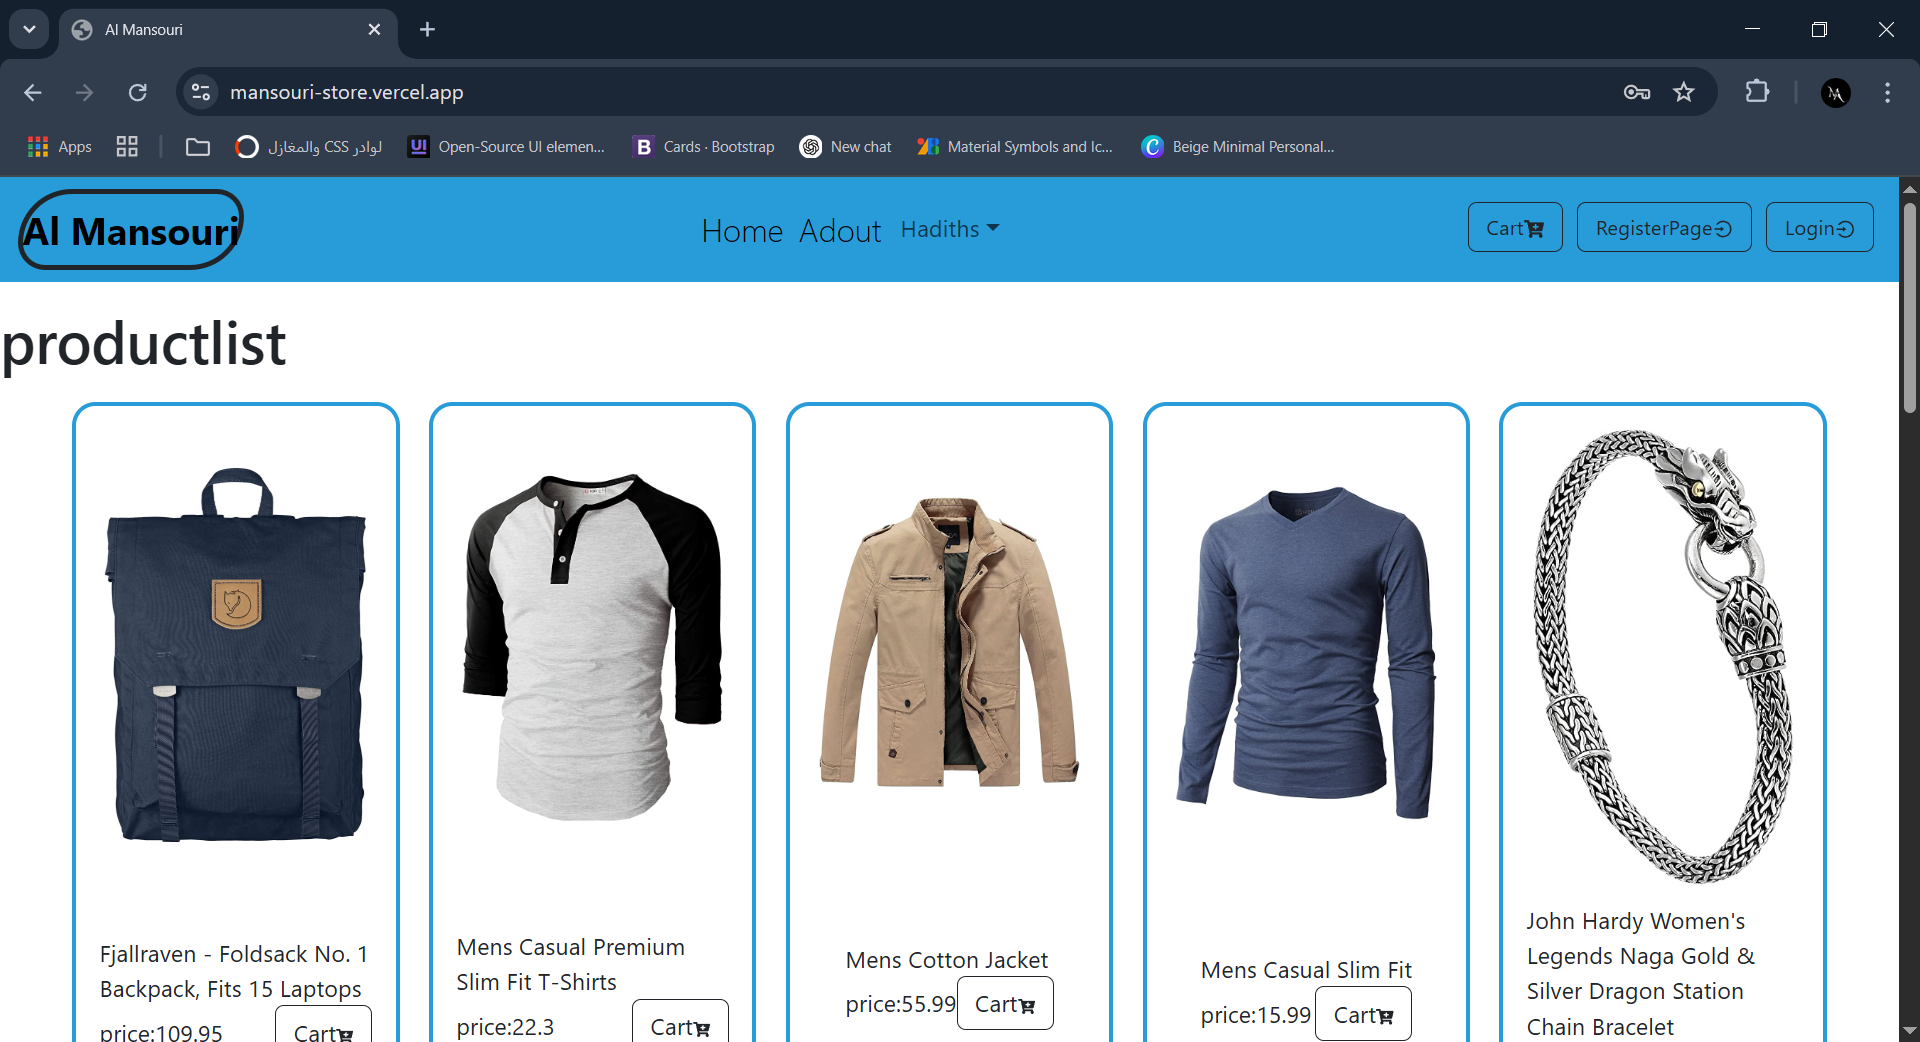The width and height of the screenshot is (1920, 1042).
Task: Open the browser extensions puzzle icon
Action: (1757, 92)
